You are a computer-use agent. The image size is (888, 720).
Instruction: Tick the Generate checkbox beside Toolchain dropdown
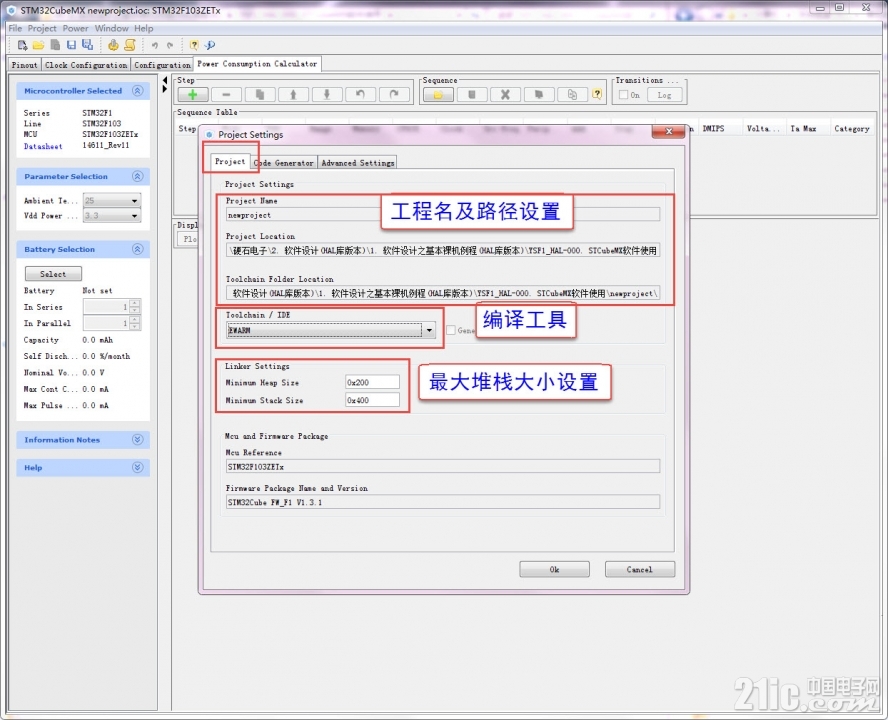pyautogui.click(x=451, y=330)
